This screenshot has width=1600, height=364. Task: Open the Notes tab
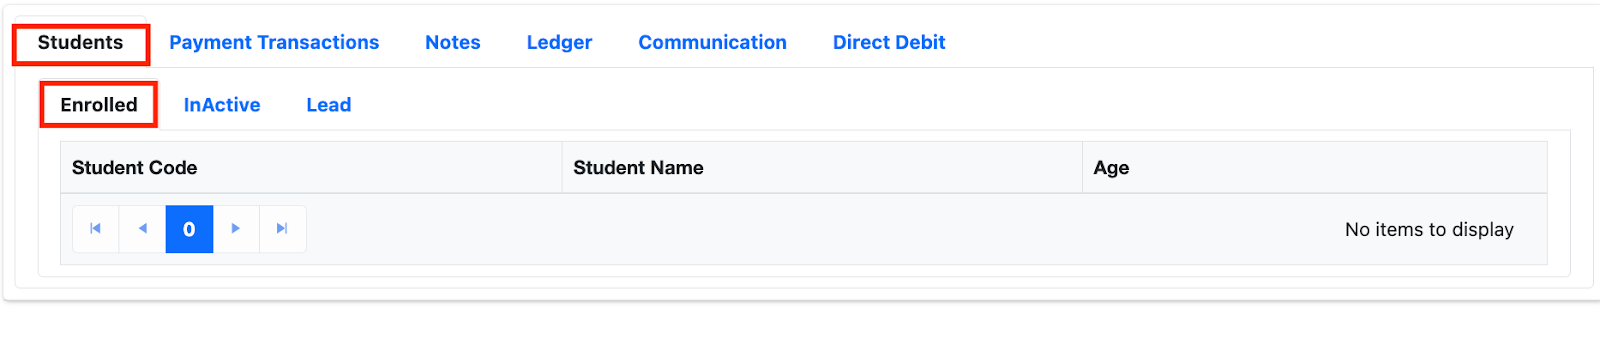453,43
